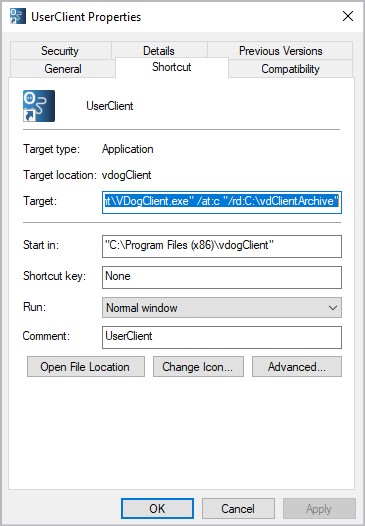Click inside the Target field
The width and height of the screenshot is (365, 526).
[x=222, y=202]
